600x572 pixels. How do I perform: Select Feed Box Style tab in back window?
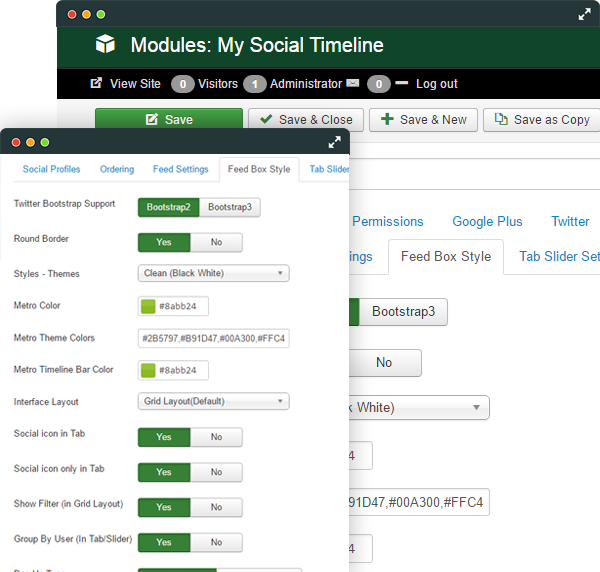pos(446,256)
